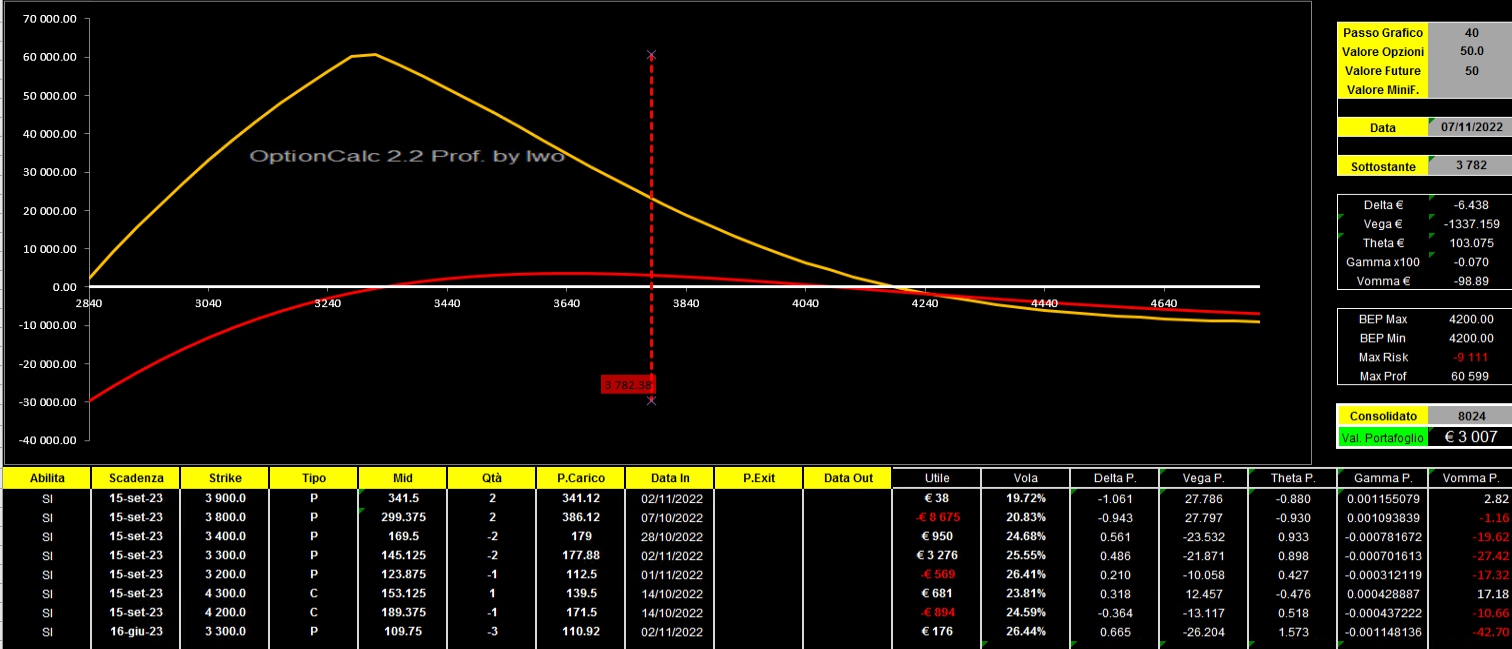1512x649 pixels.
Task: Select the Data In column header
Action: coord(669,478)
